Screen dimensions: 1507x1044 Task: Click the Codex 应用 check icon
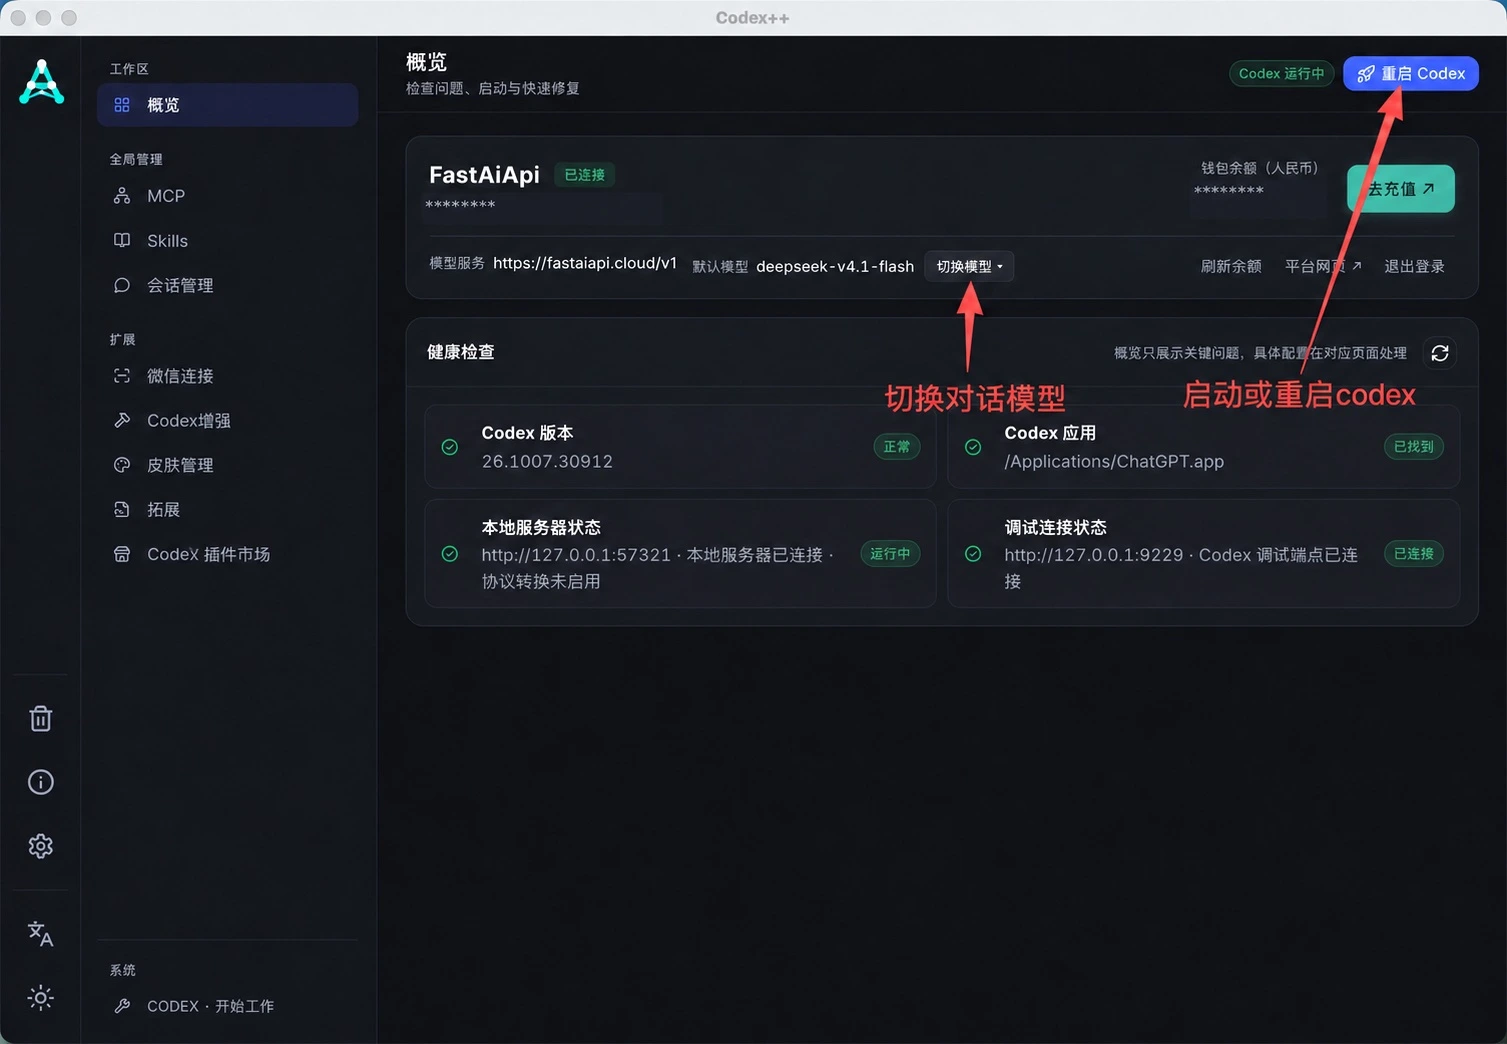tap(973, 447)
